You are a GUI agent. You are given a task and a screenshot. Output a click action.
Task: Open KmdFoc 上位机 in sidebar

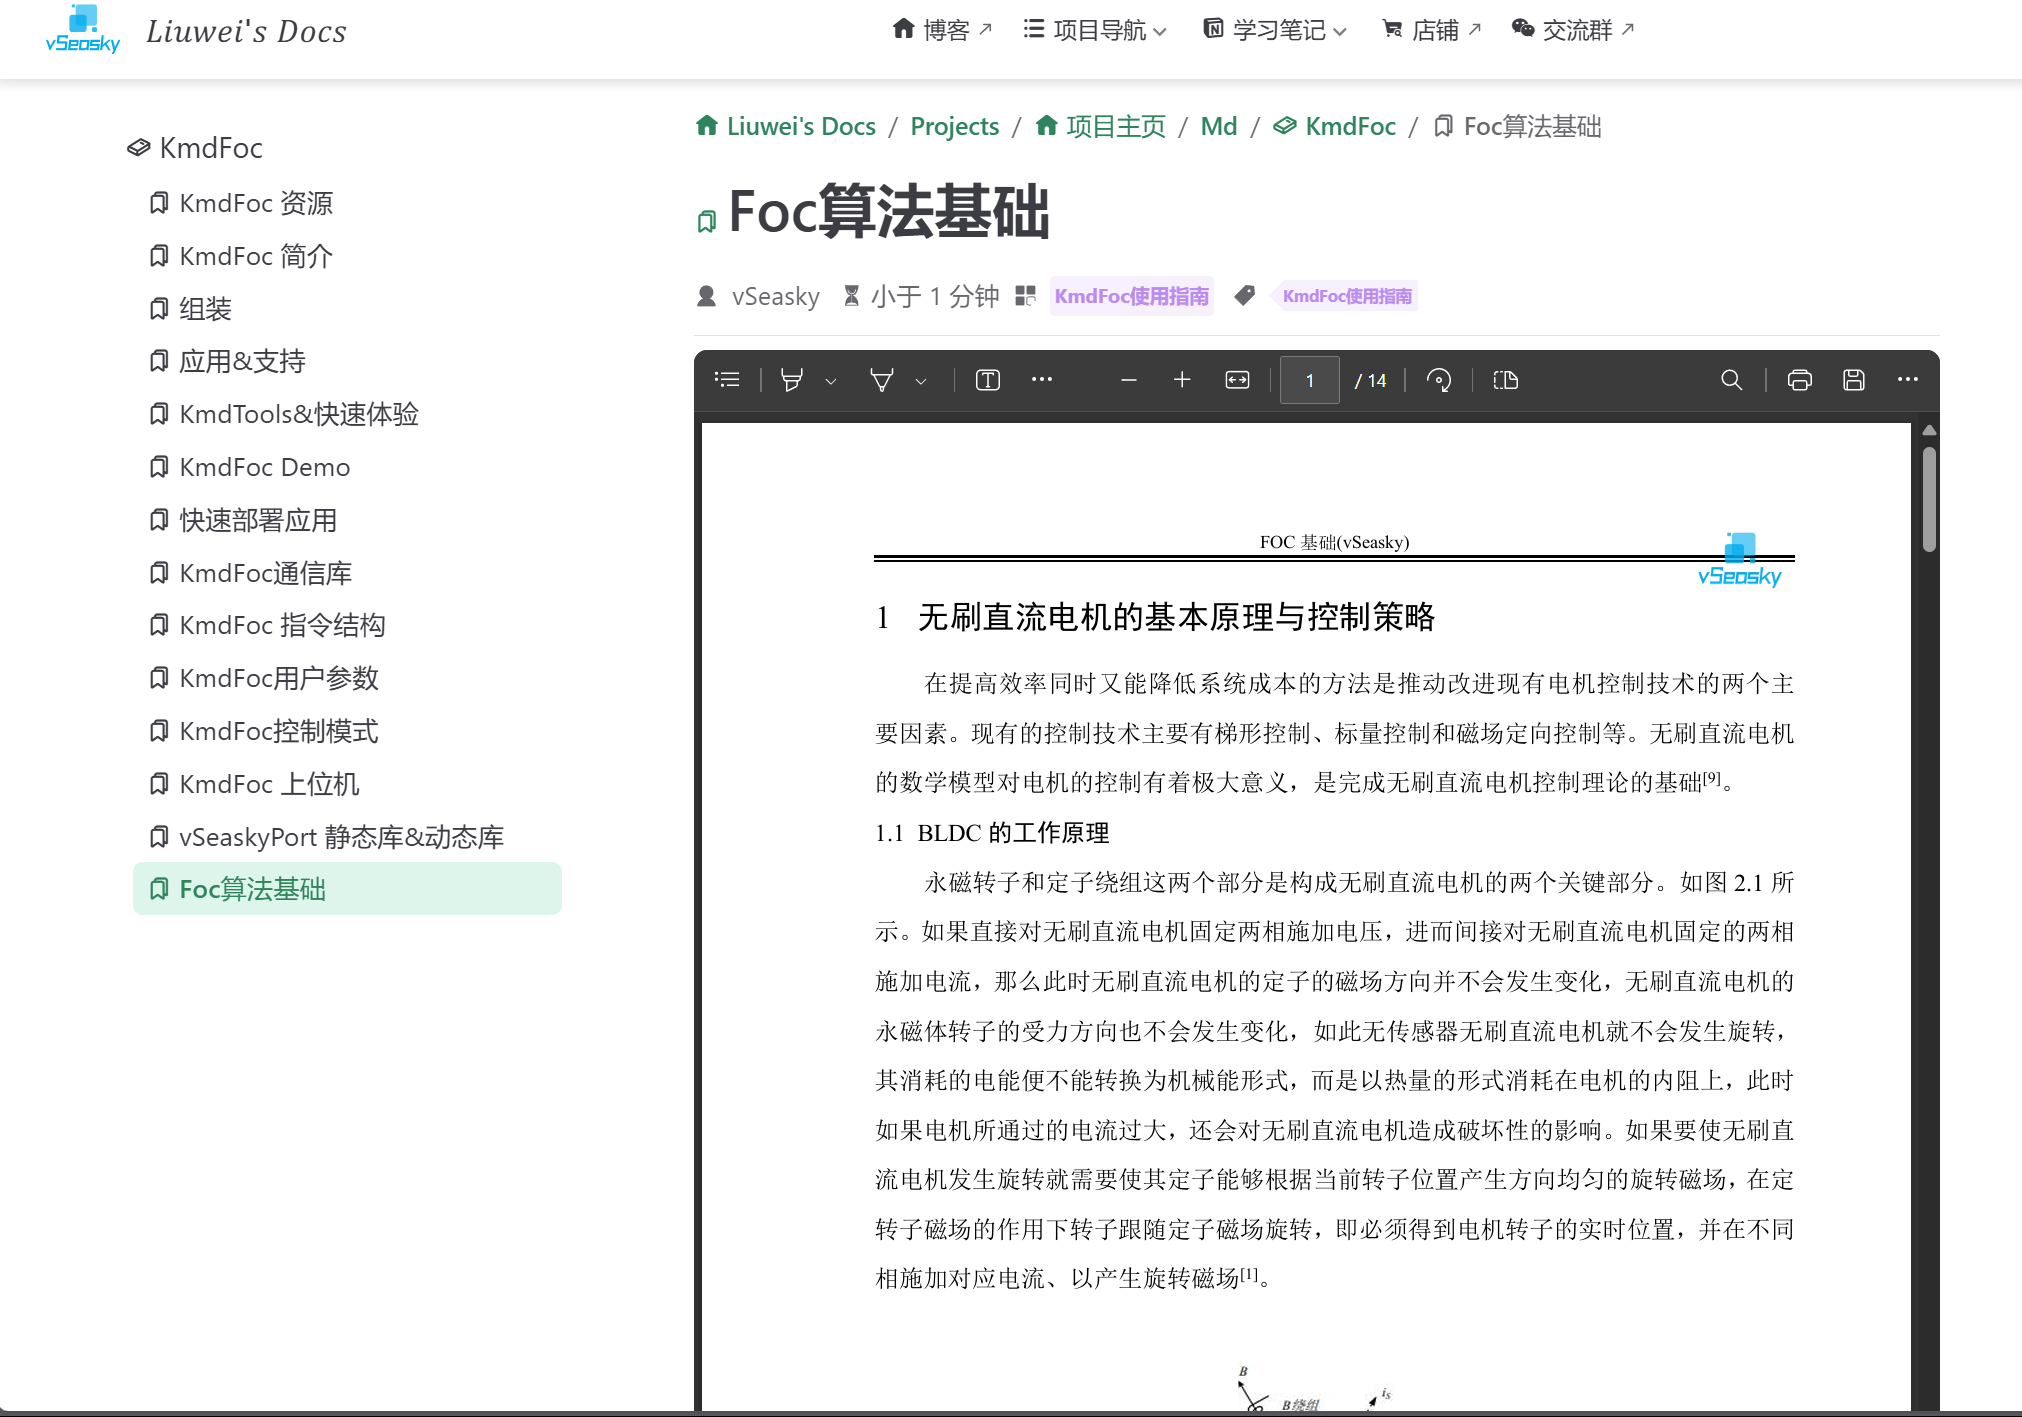pos(347,784)
